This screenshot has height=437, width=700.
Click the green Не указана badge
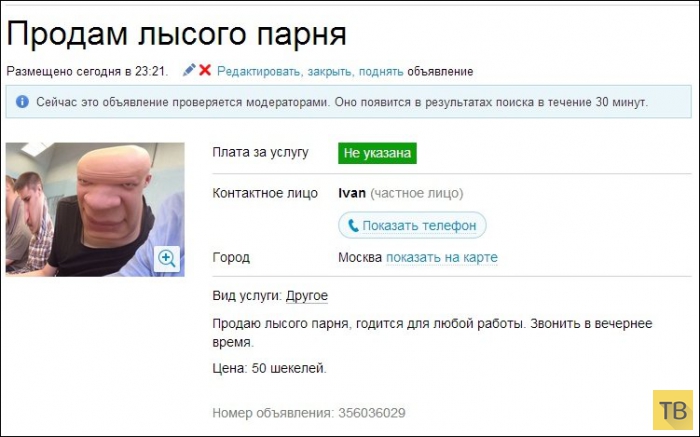click(377, 153)
